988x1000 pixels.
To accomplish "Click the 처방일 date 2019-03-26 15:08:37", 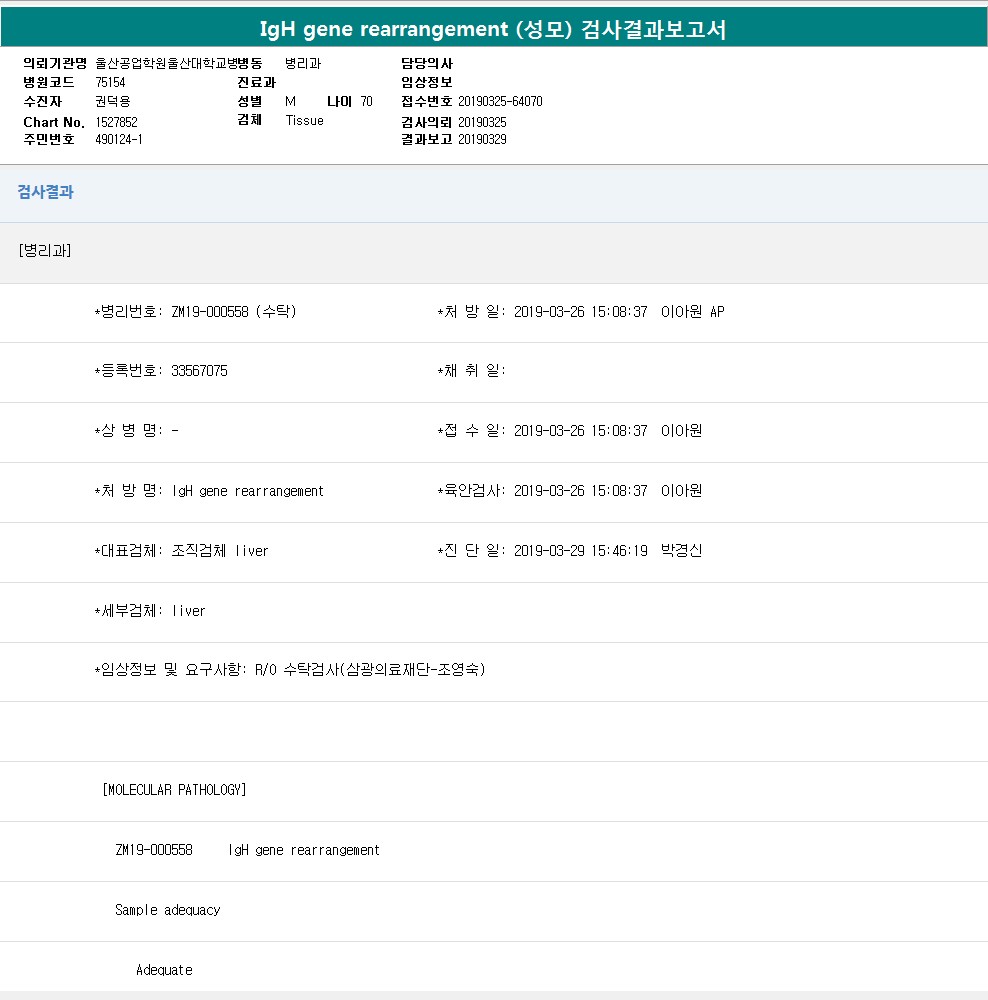I will coord(580,312).
